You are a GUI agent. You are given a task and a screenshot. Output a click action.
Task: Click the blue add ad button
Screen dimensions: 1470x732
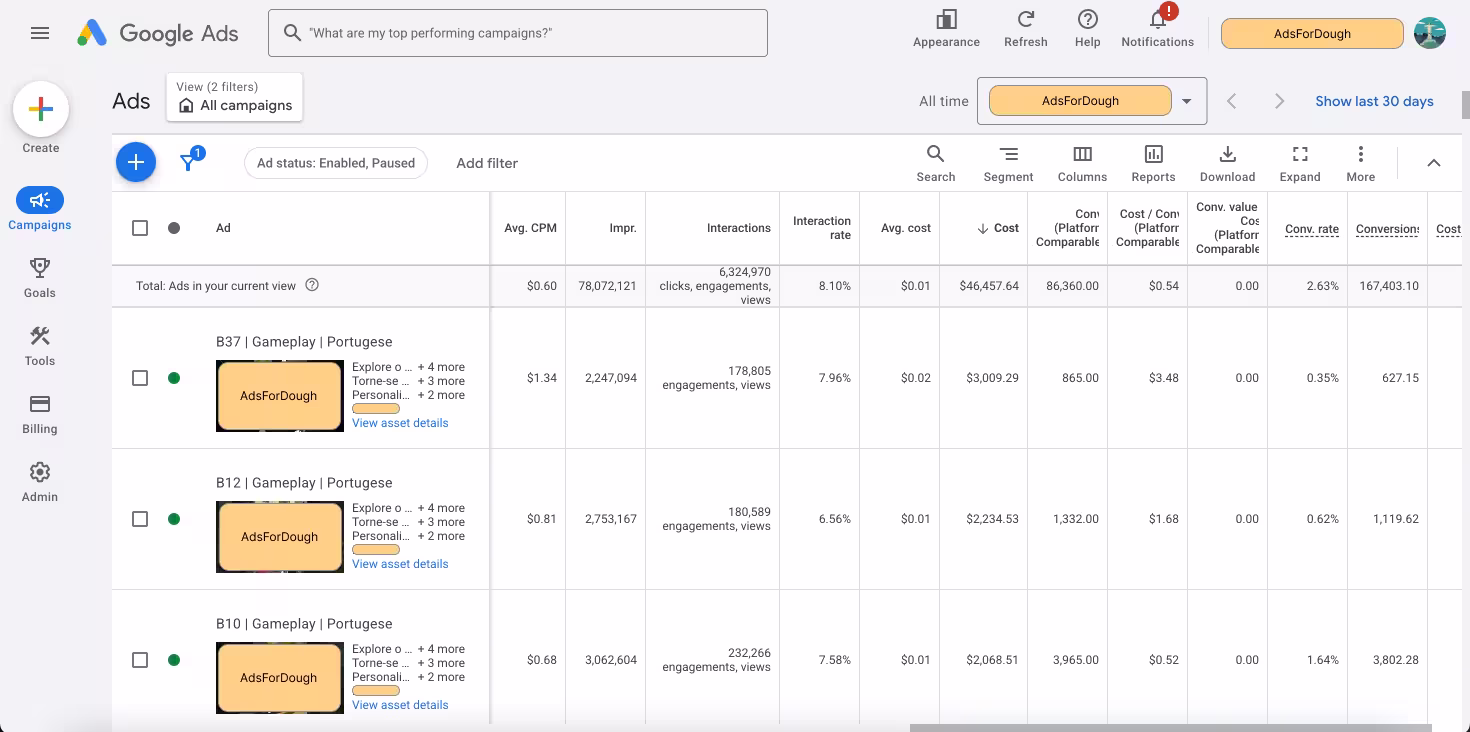pos(136,162)
